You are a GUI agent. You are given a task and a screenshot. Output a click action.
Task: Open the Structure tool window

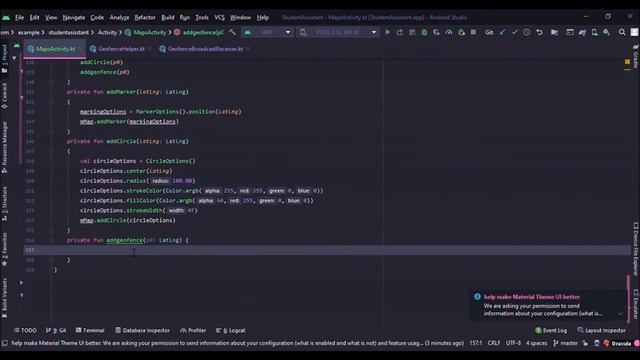(x=4, y=203)
